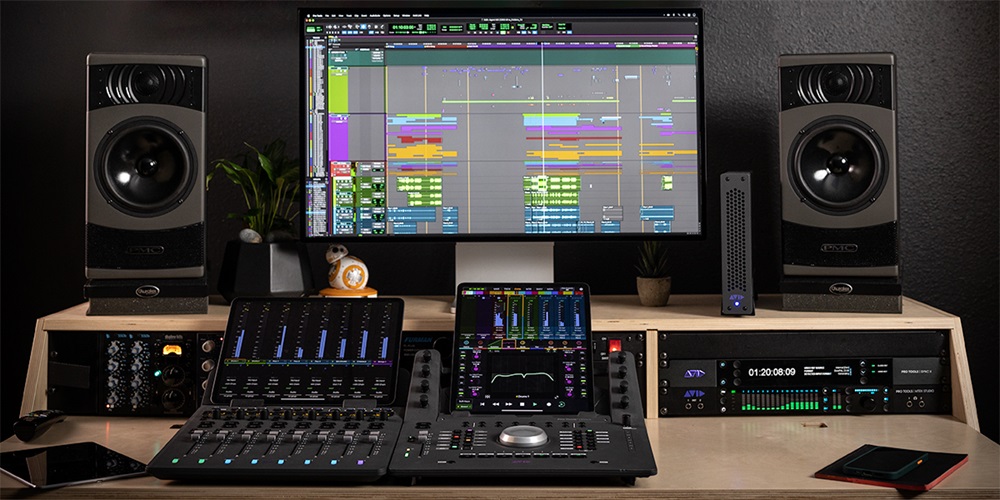Open the File menu in Pro Tools

[326, 15]
